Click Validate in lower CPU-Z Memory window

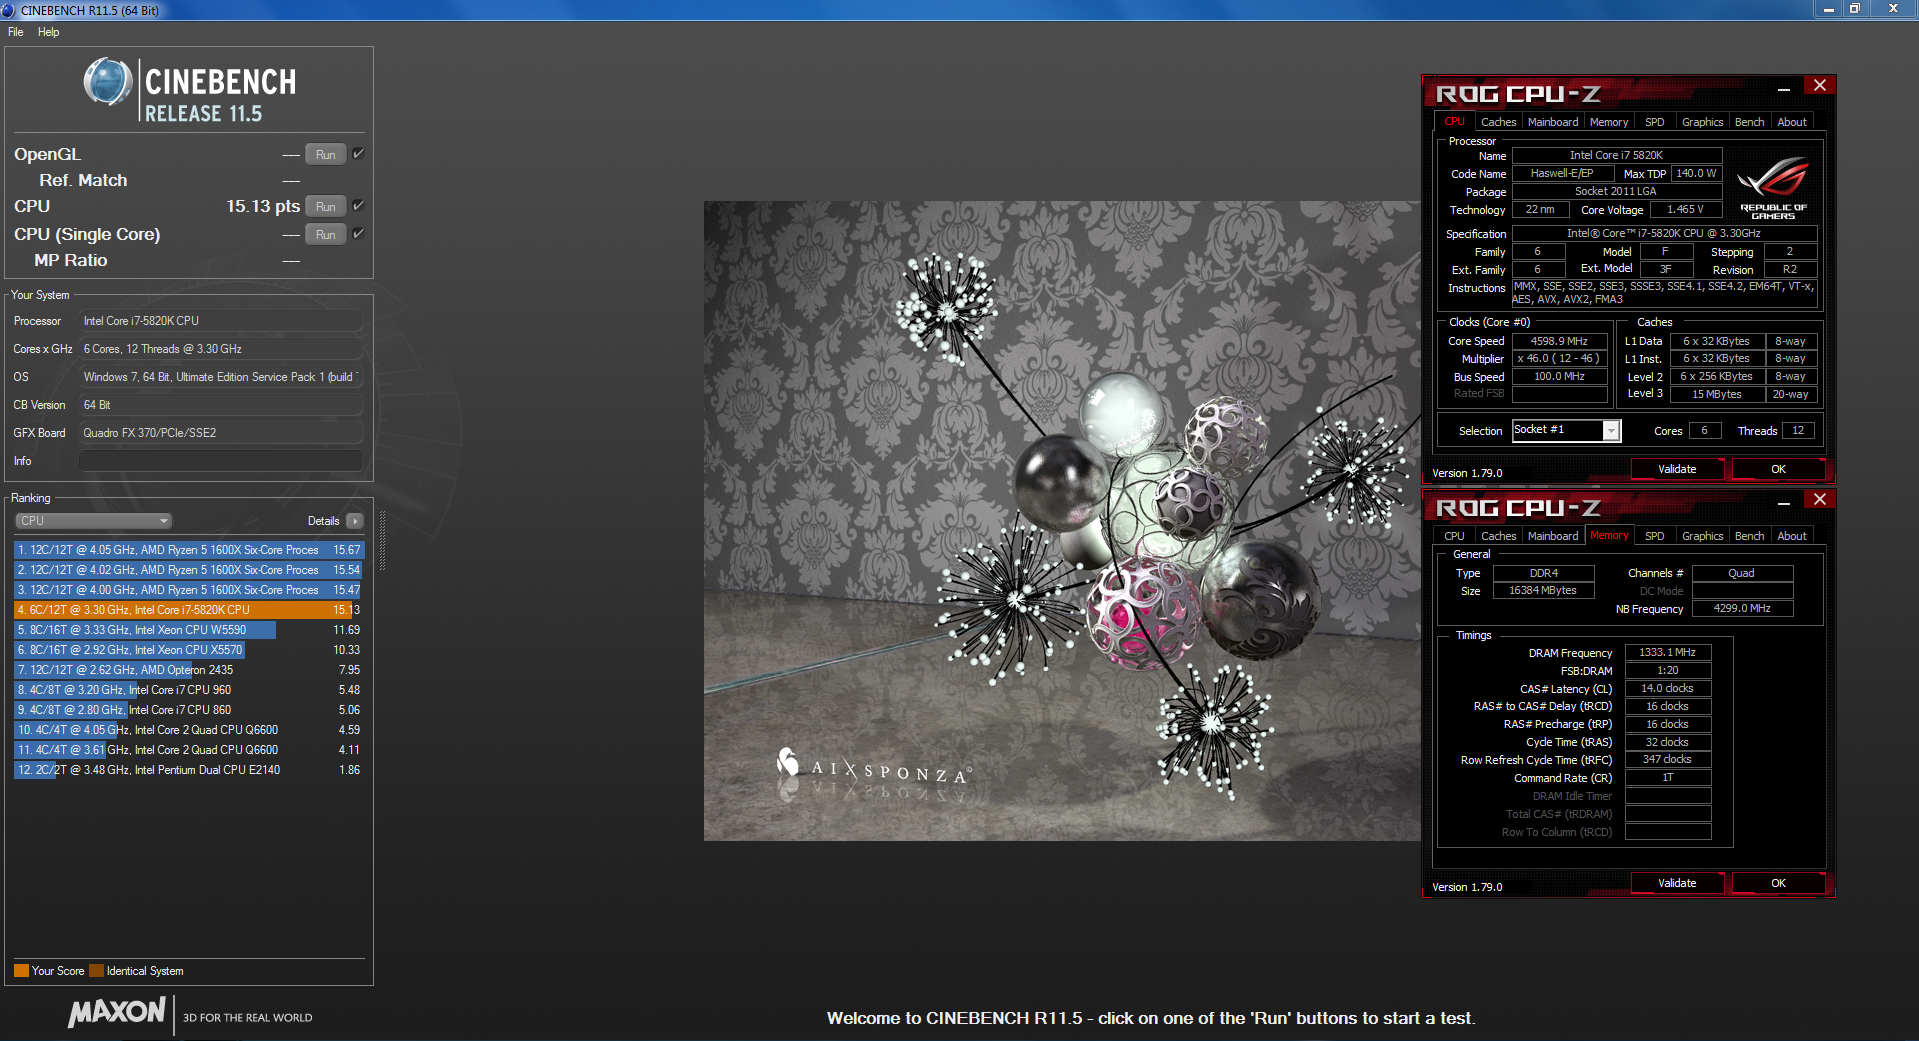point(1677,883)
